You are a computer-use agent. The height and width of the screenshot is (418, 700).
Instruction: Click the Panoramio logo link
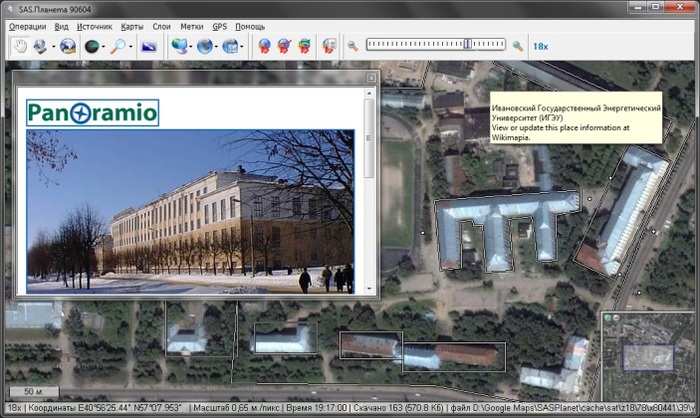point(92,113)
